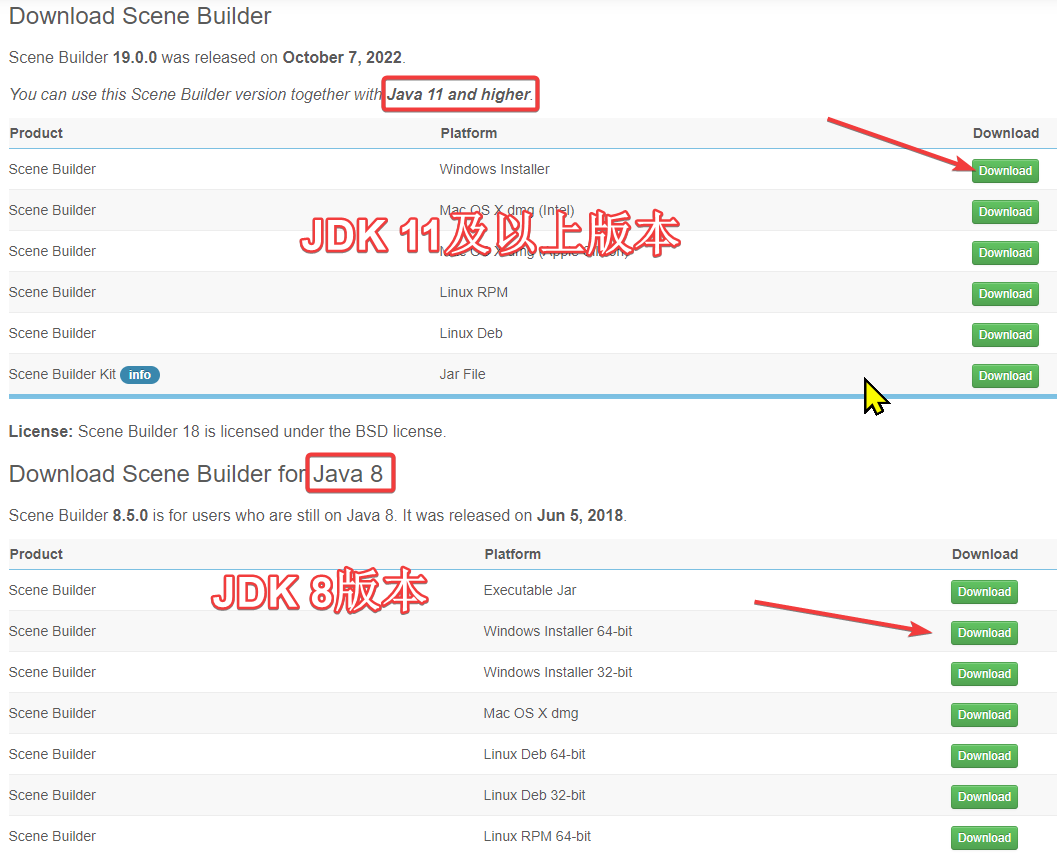
Task: Download the Linux RPM 64-bit for Java 8
Action: [x=983, y=837]
